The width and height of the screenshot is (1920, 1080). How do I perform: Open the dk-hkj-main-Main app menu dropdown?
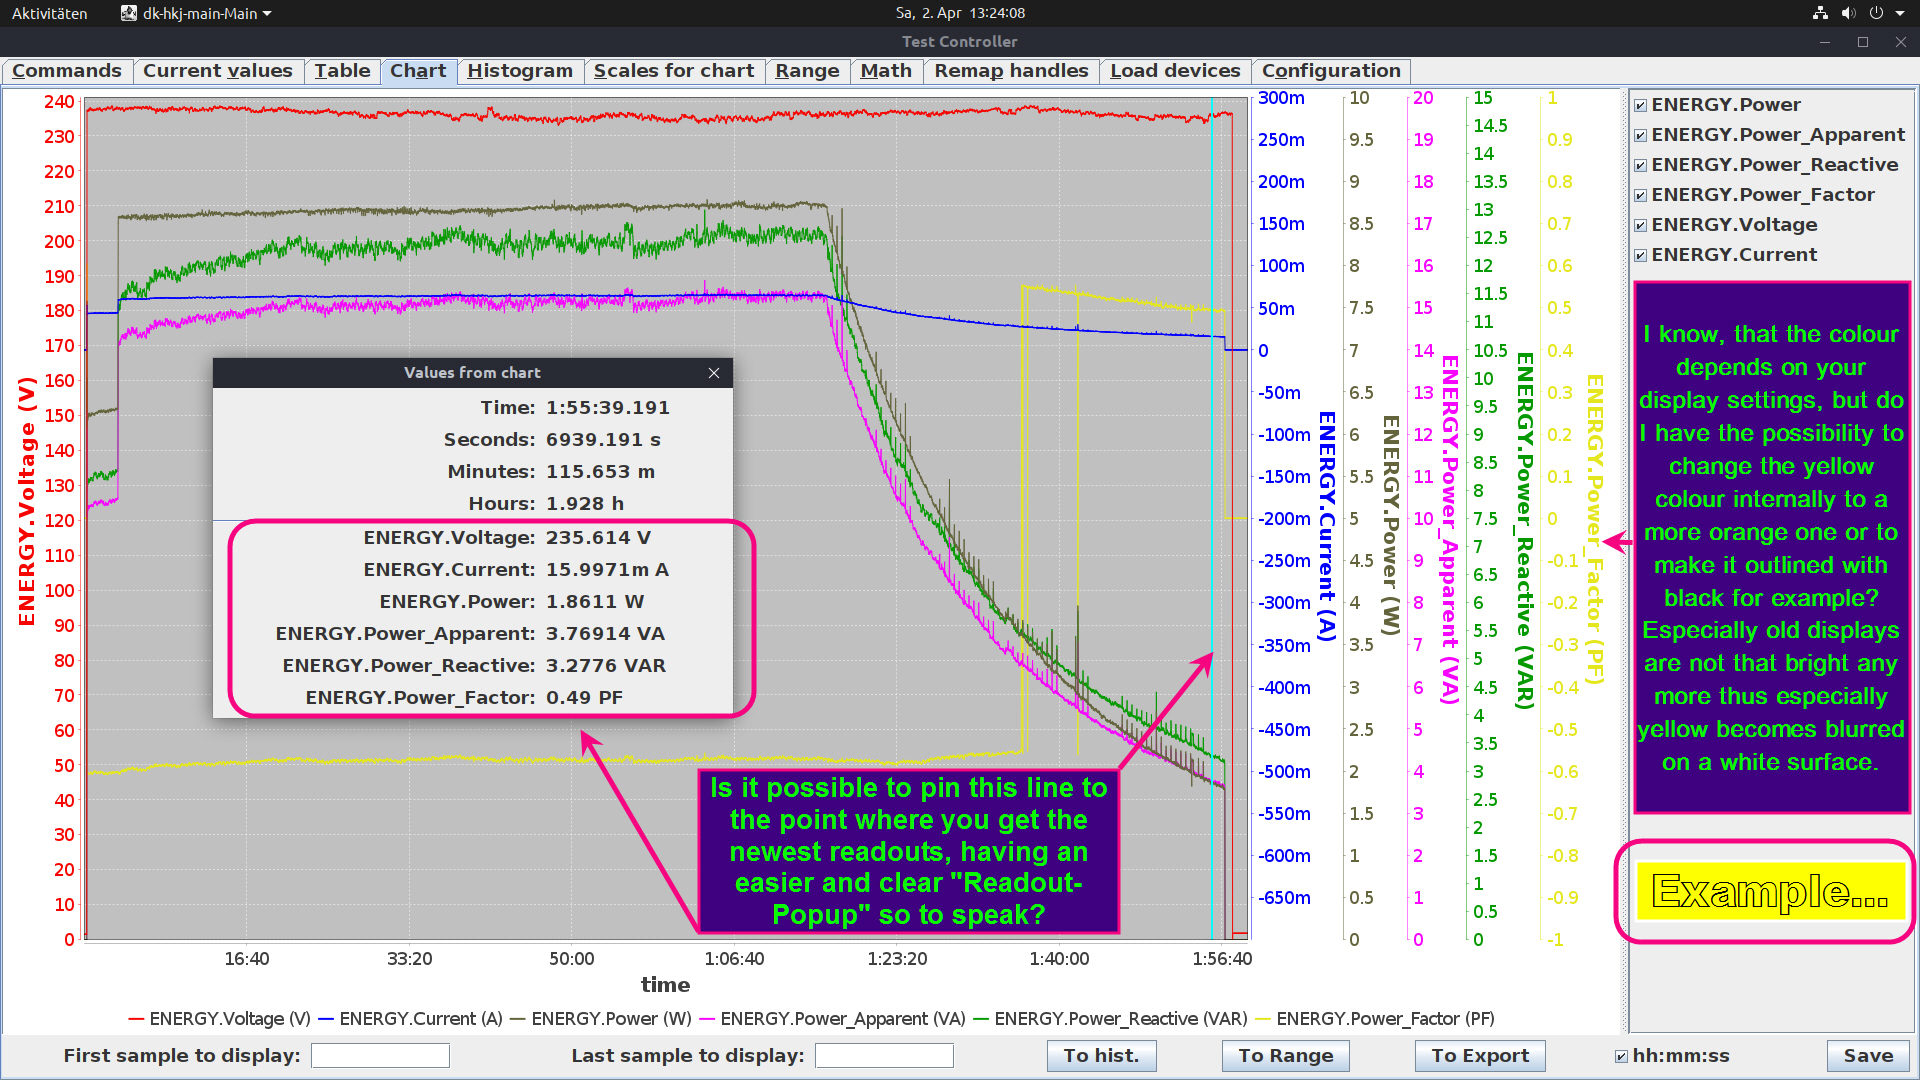click(267, 14)
